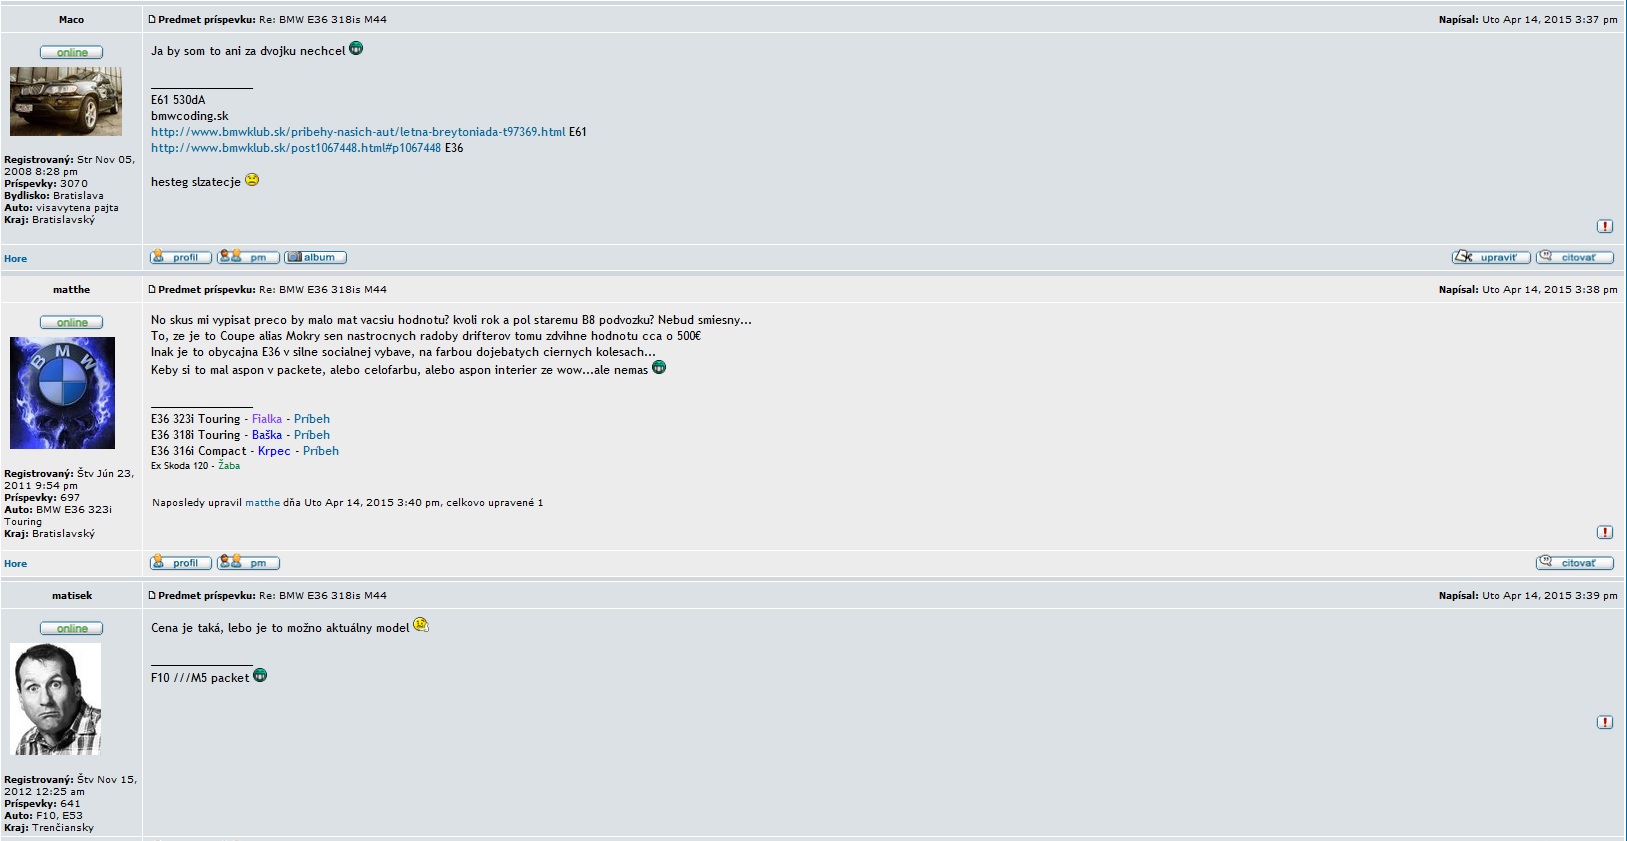Open matthe's BMW skull avatar
1627x841 pixels.
click(62, 393)
